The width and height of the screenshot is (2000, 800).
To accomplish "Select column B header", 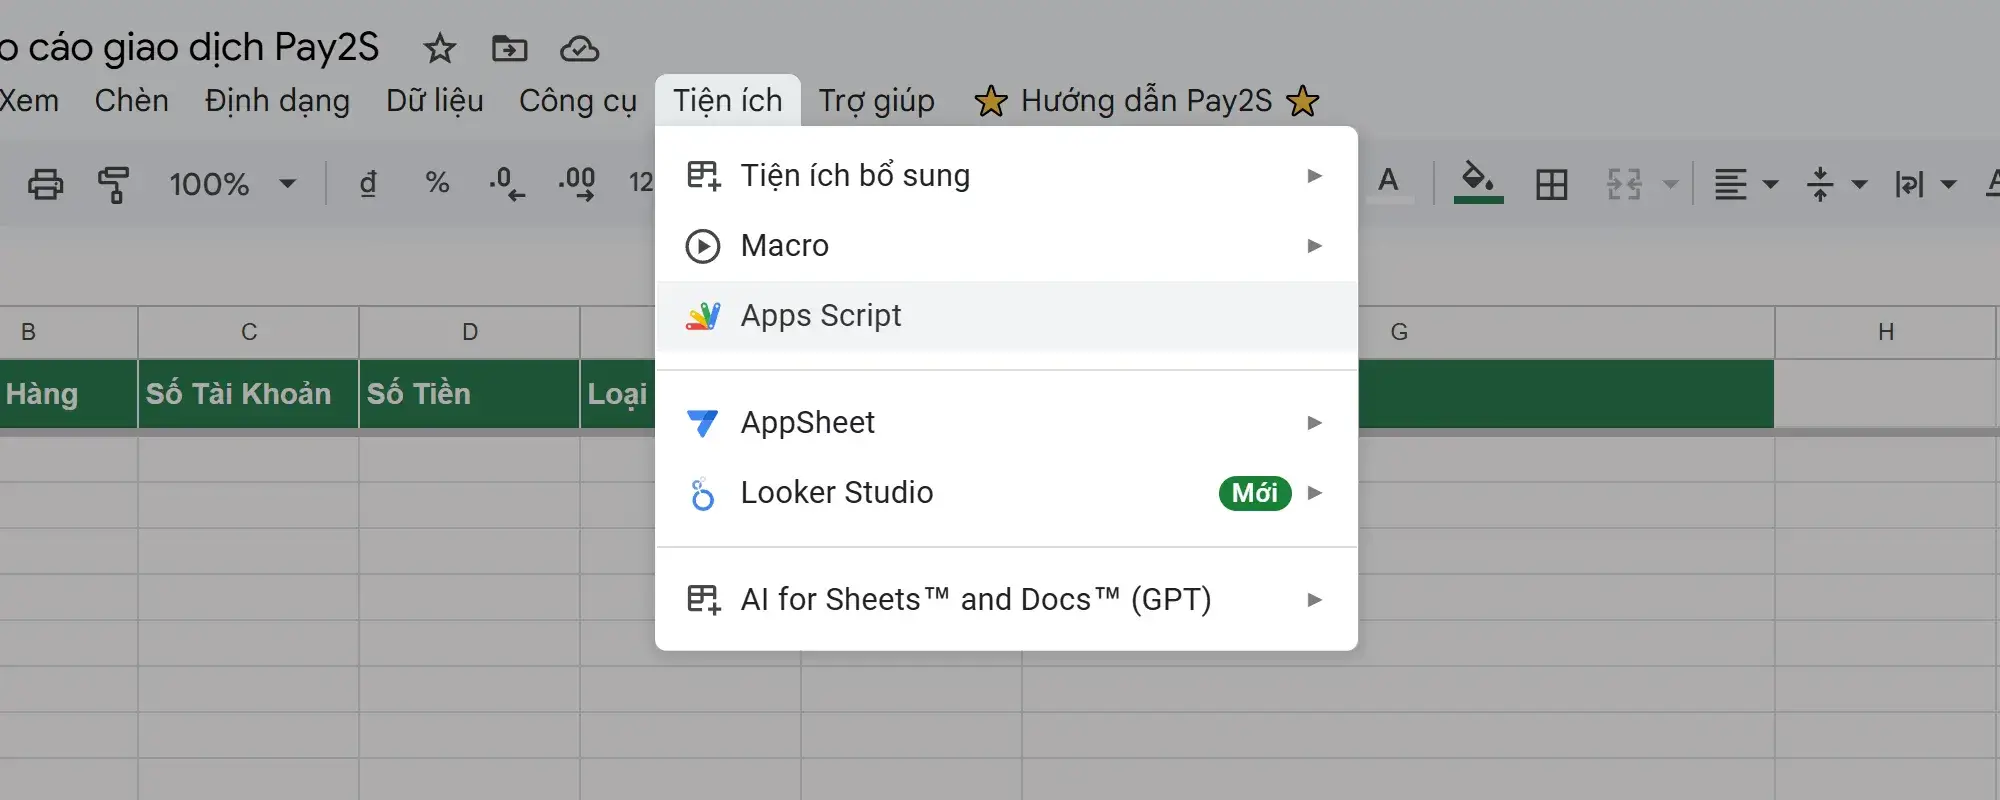I will tap(68, 332).
